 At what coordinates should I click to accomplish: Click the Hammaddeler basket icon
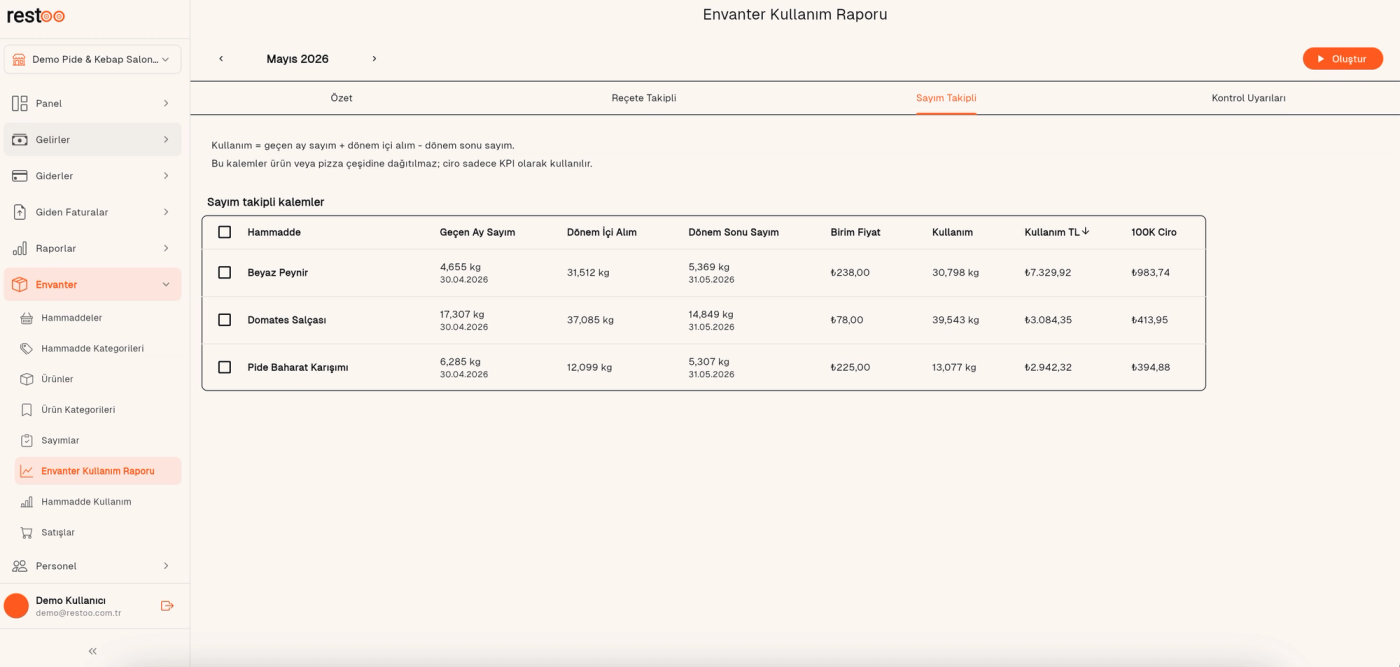27,318
